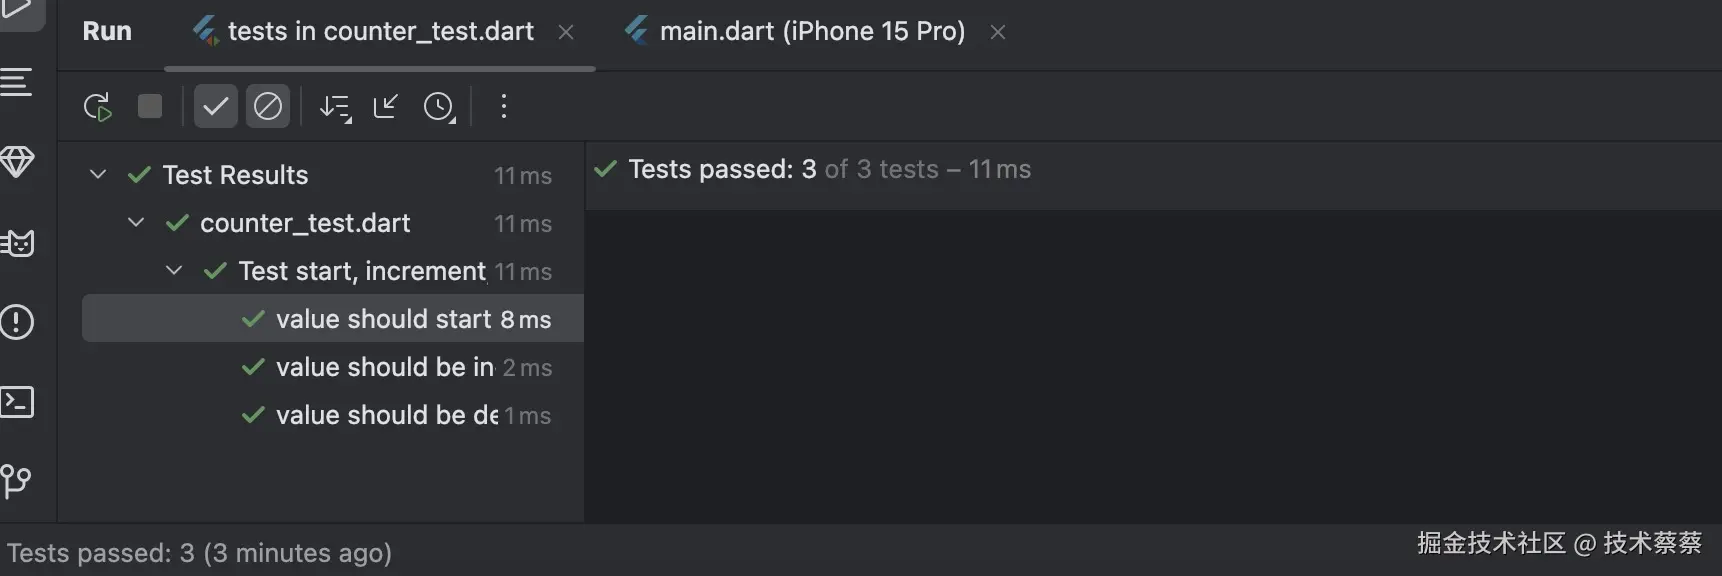
Task: Open the Git tool window
Action: tap(17, 482)
